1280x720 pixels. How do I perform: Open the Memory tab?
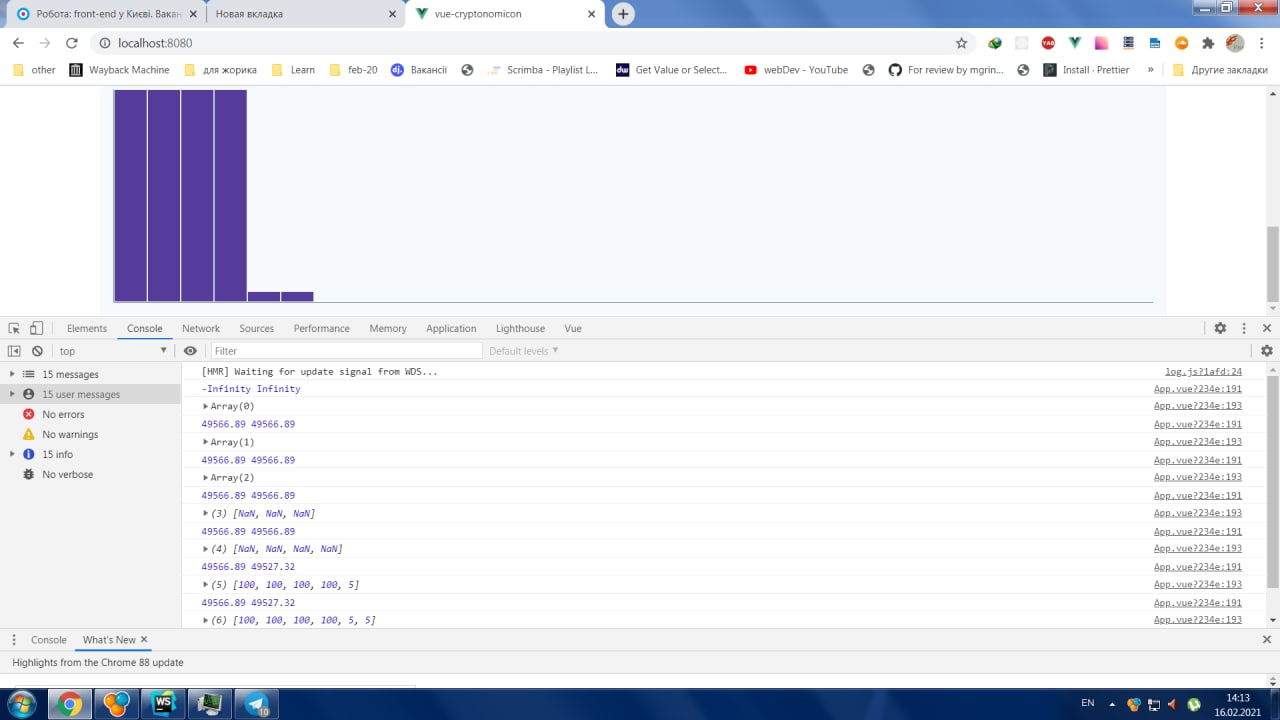point(388,328)
